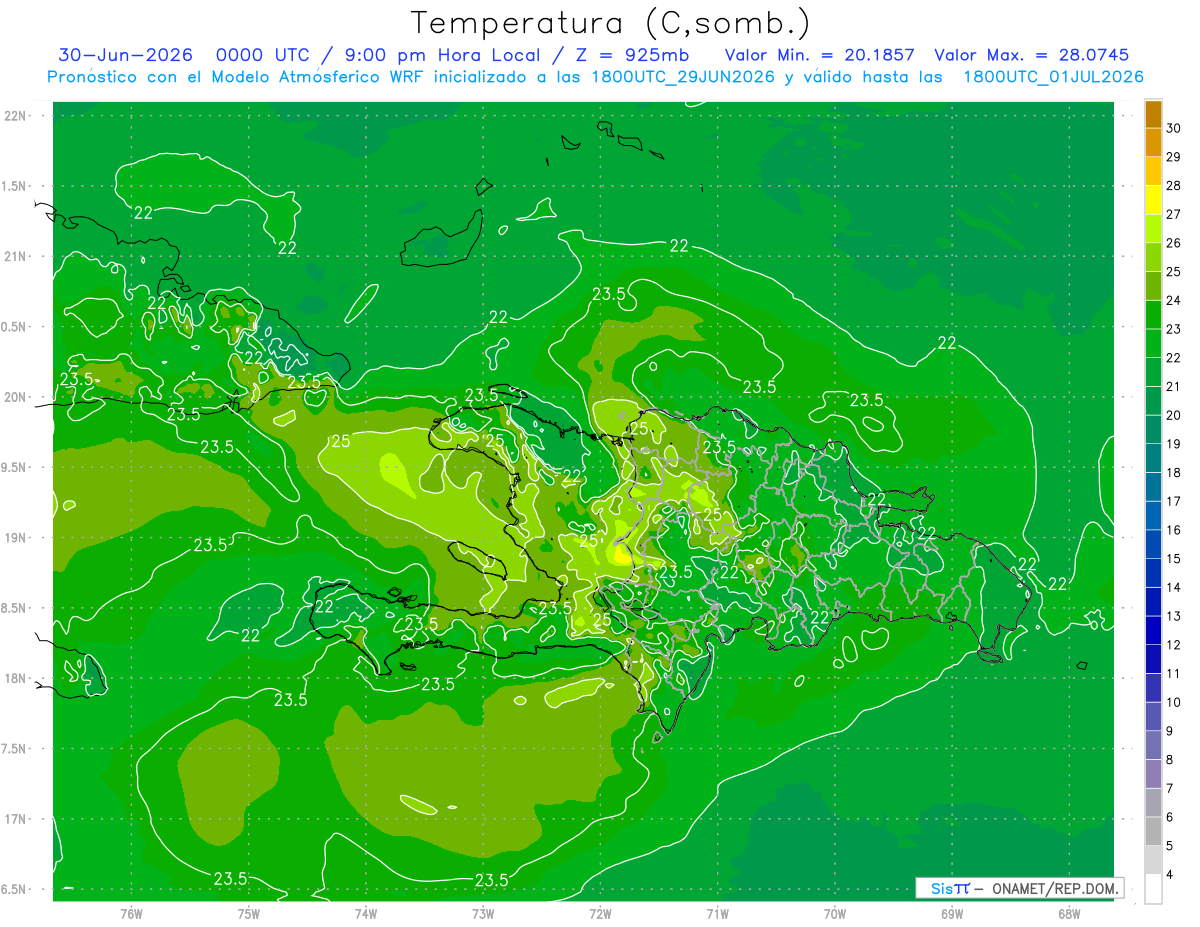Click the Sisπ logo text in the credit box
Viewport: 1200px width, 927px height.
click(950, 888)
